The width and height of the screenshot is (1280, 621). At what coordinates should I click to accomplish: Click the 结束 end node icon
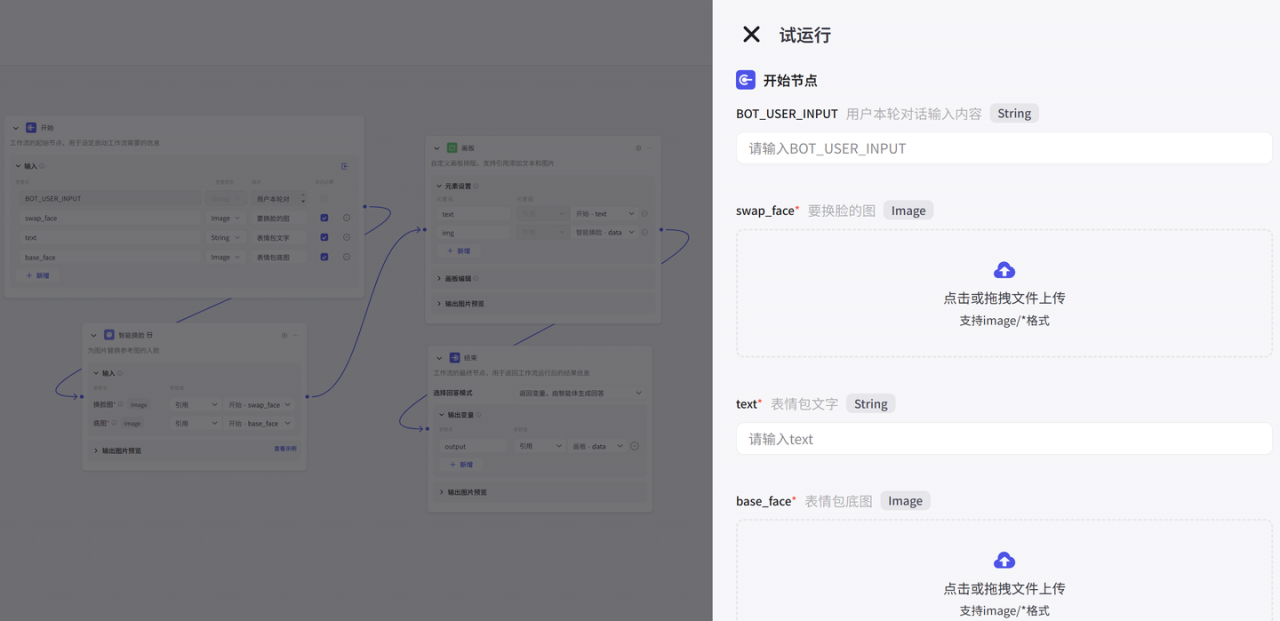[454, 357]
